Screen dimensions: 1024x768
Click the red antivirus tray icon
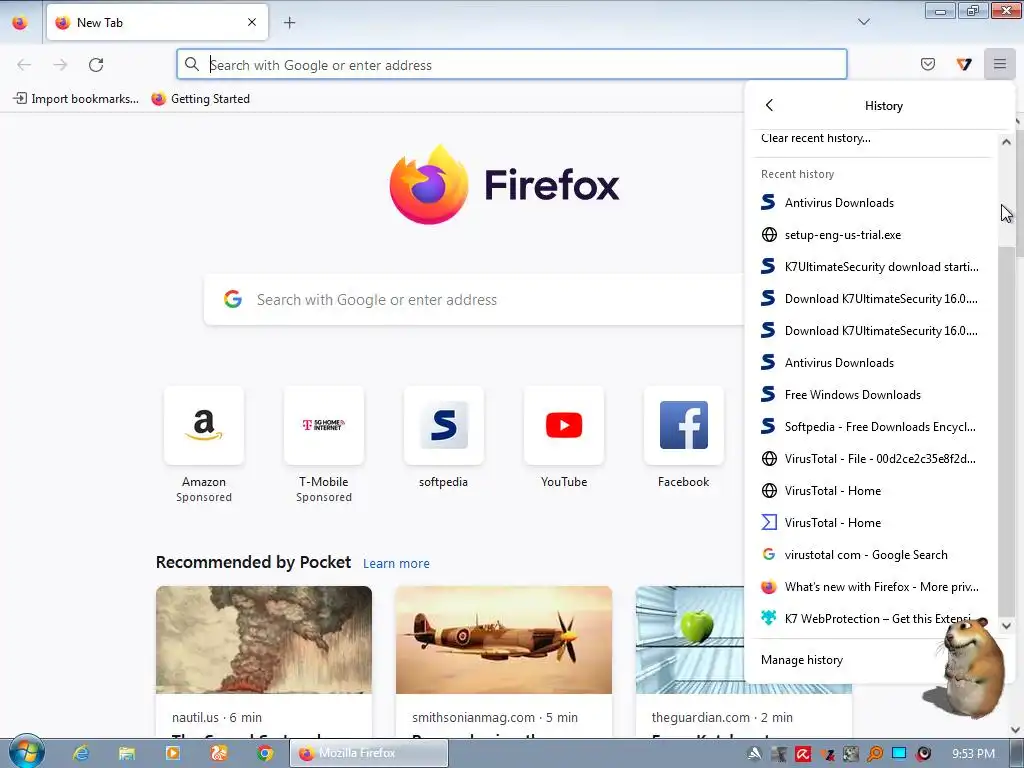(803, 754)
